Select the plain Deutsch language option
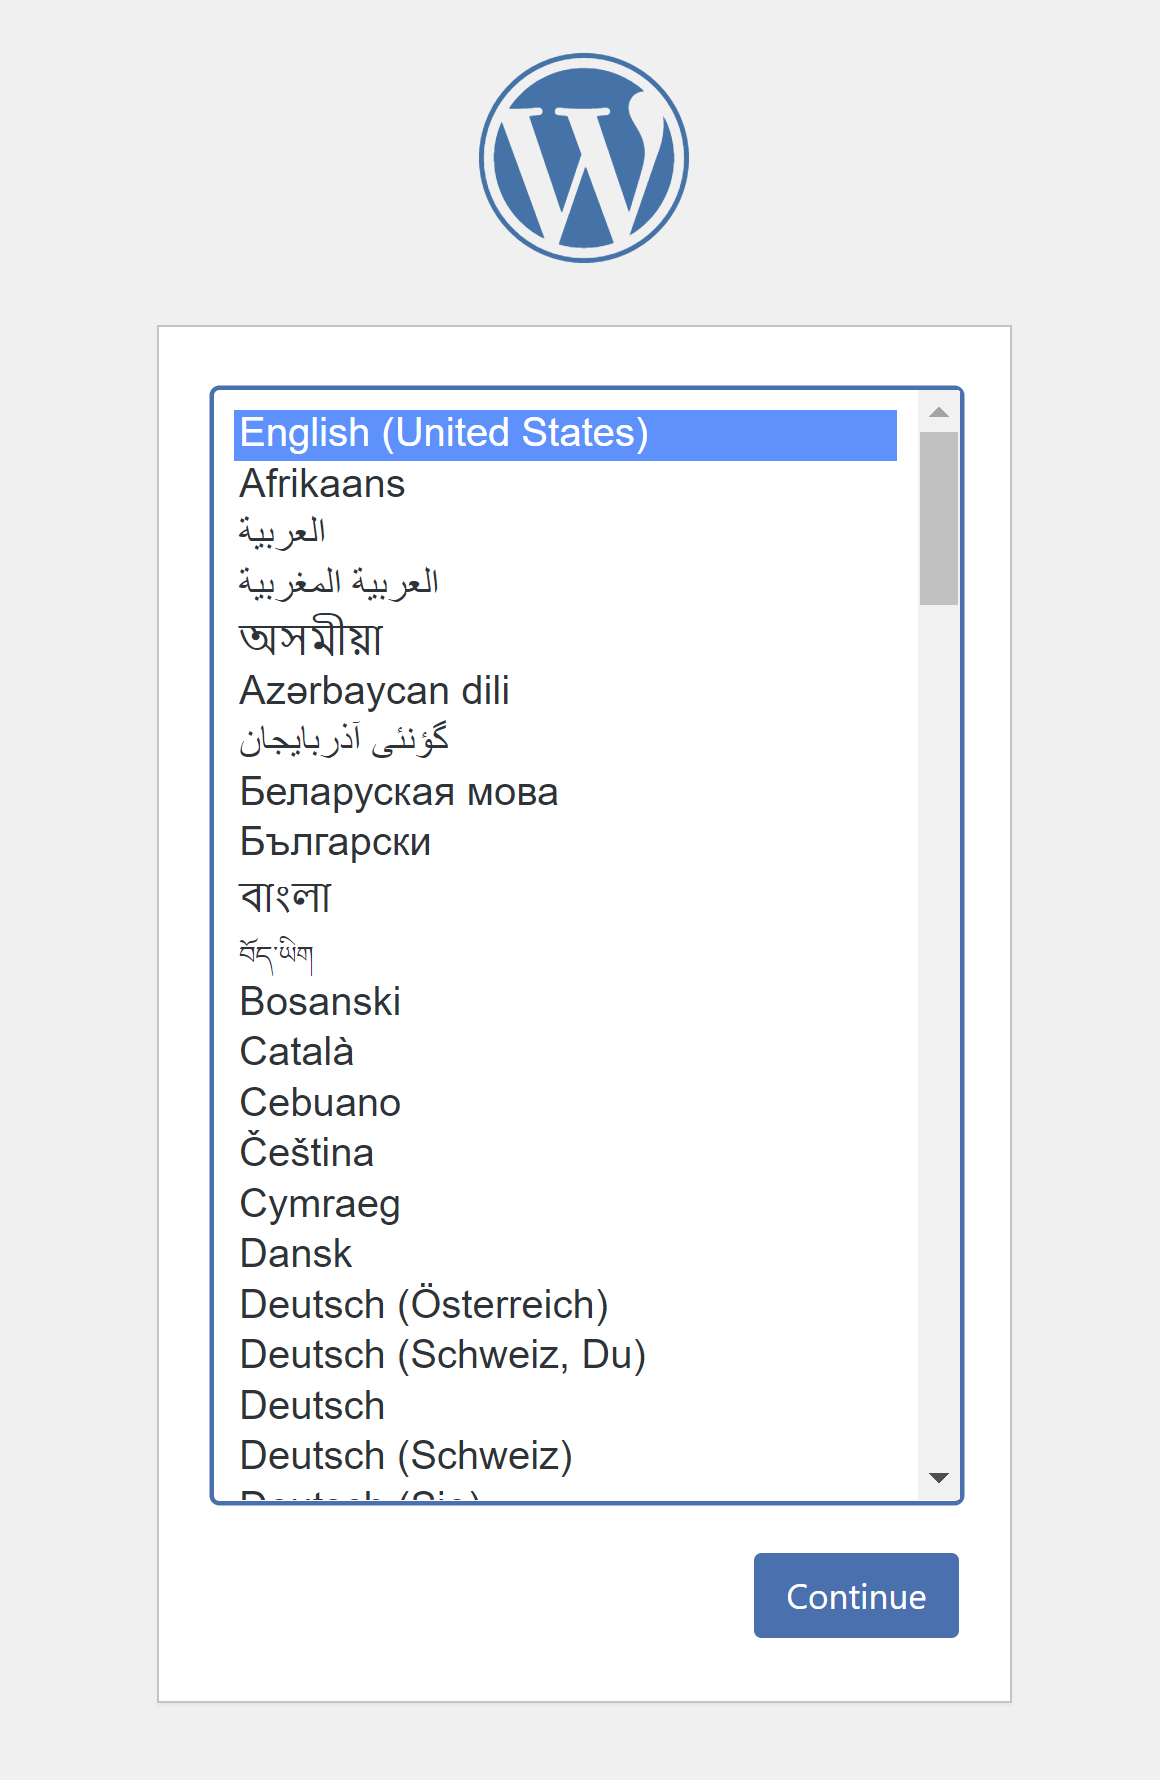Screen dimensions: 1160x1780 [311, 1405]
